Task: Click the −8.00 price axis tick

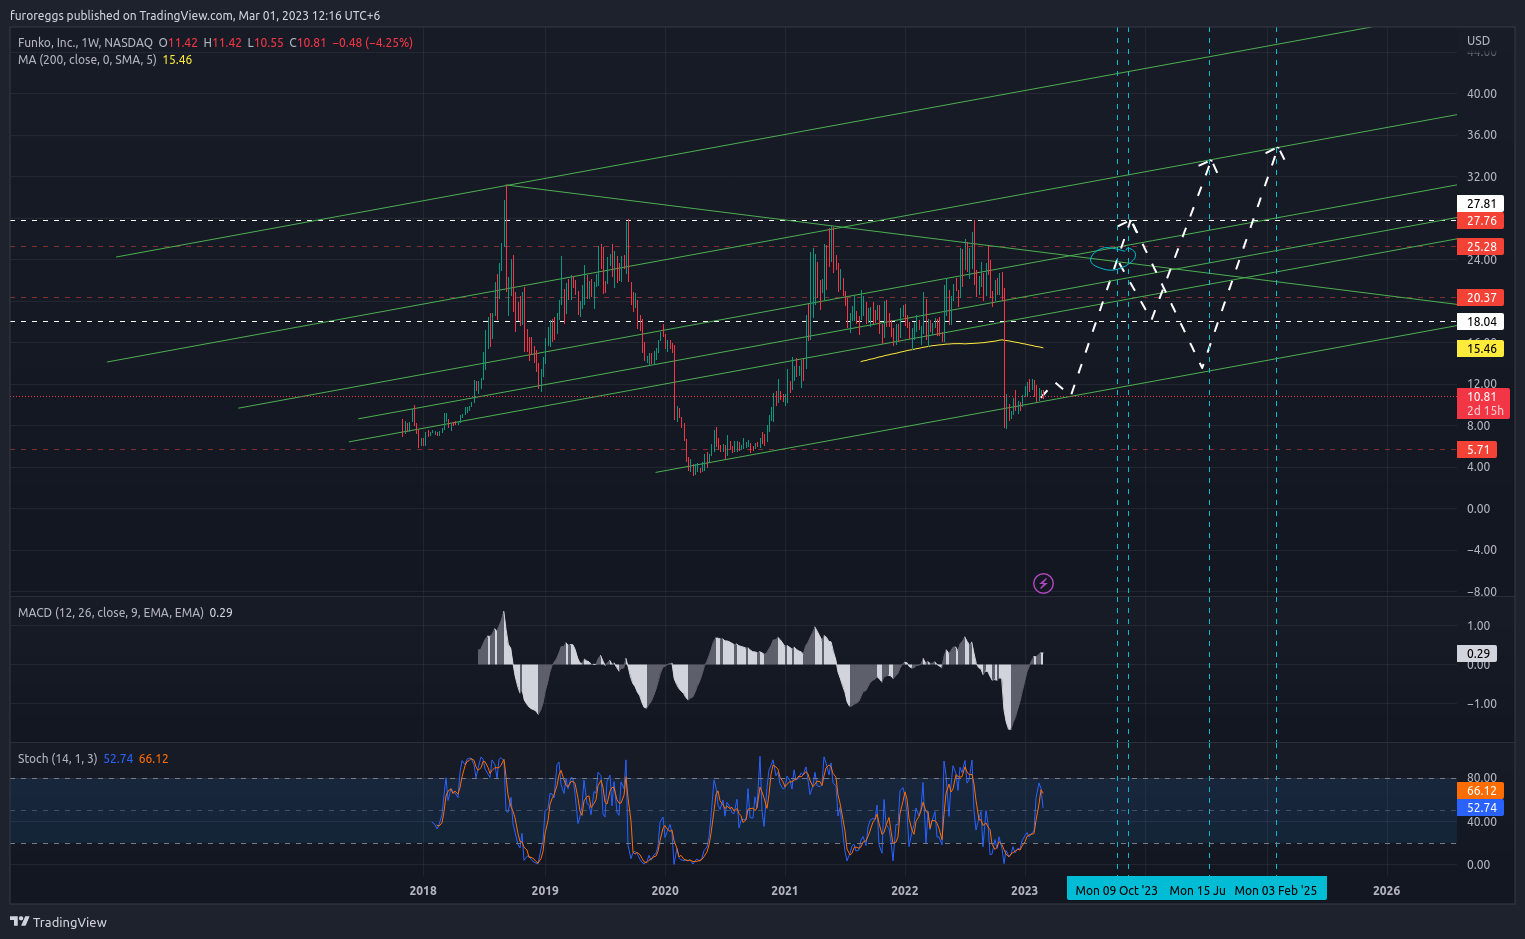Action: pos(1481,592)
